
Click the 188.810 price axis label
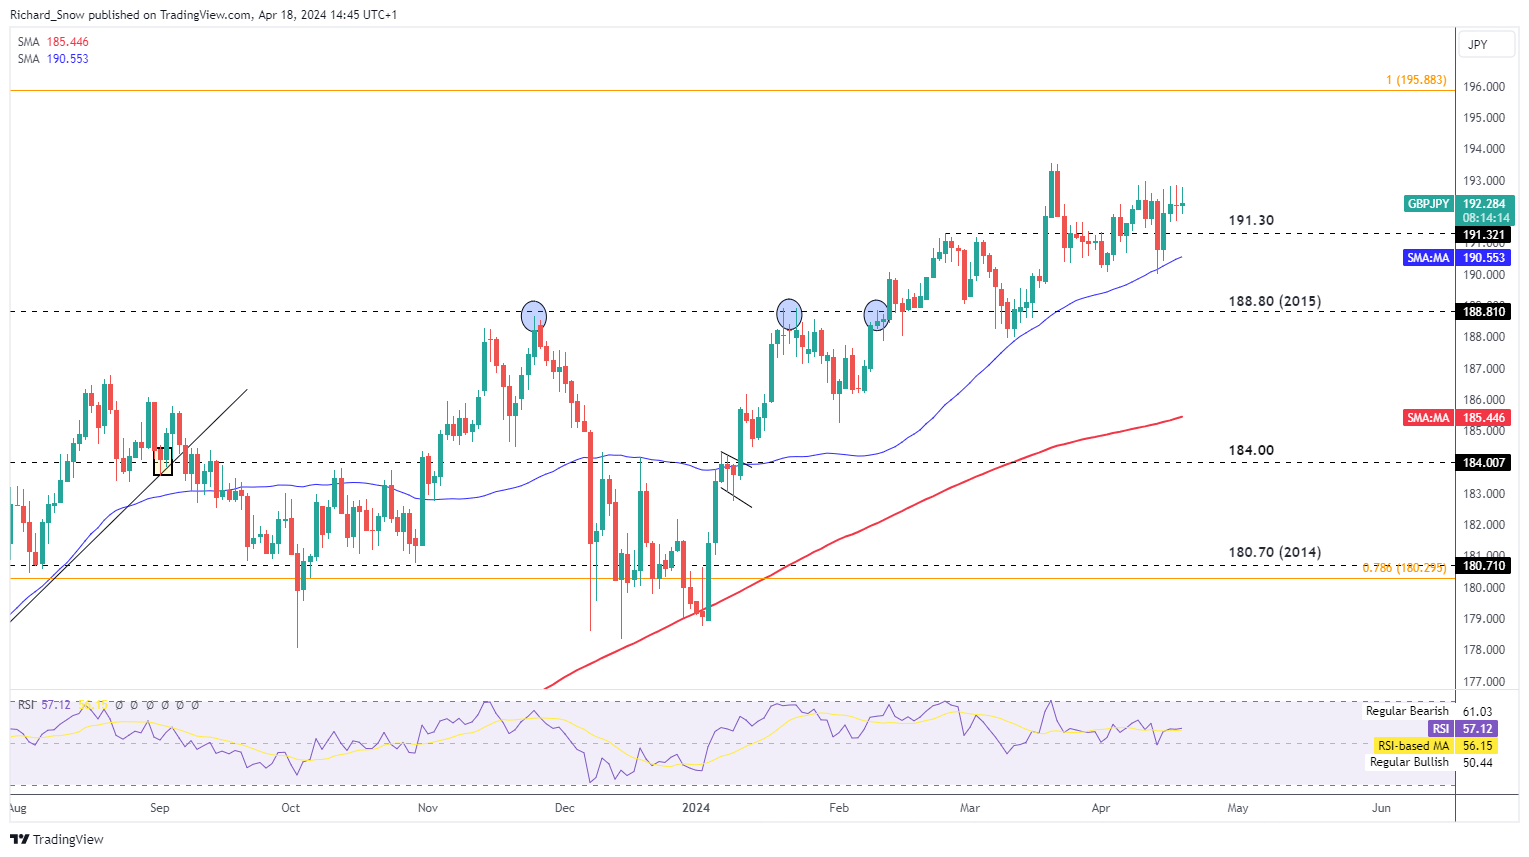(x=1485, y=312)
